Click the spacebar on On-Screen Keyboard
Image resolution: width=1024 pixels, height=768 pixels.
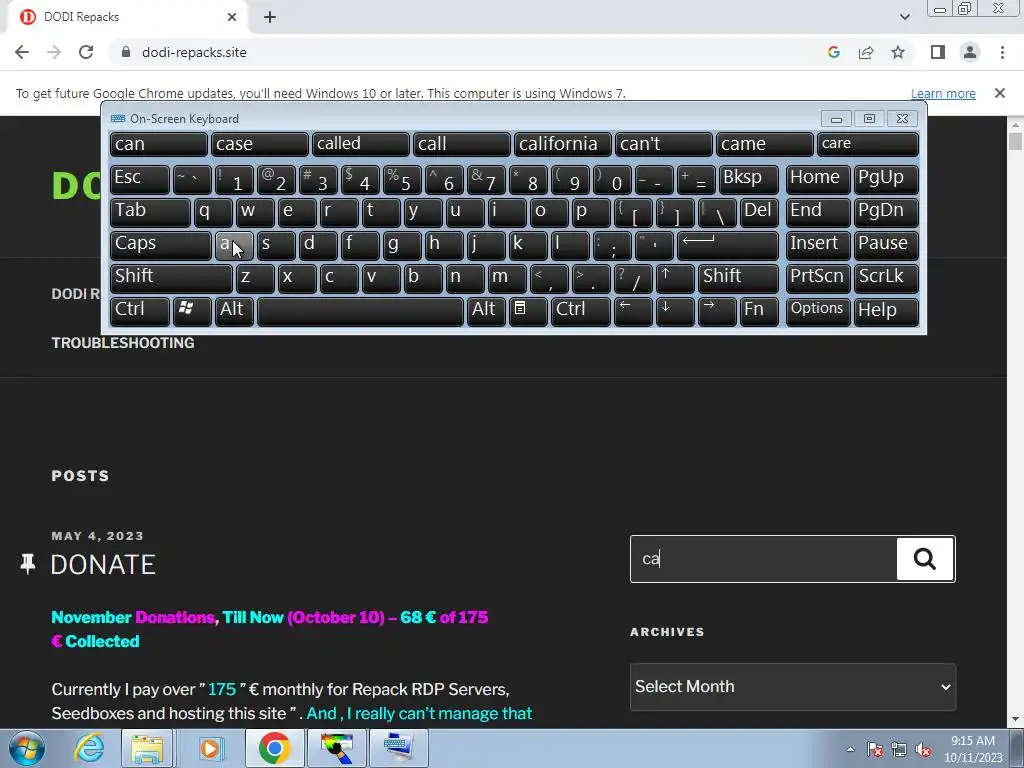point(360,311)
